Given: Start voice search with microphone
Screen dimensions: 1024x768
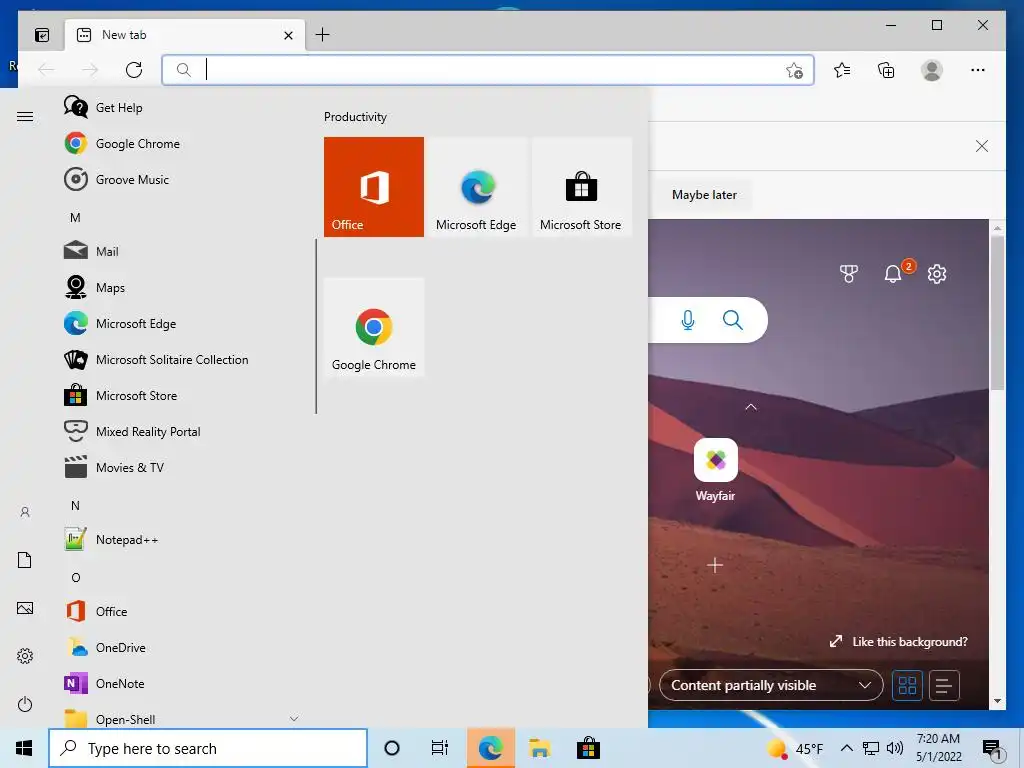Looking at the screenshot, I should [x=688, y=320].
